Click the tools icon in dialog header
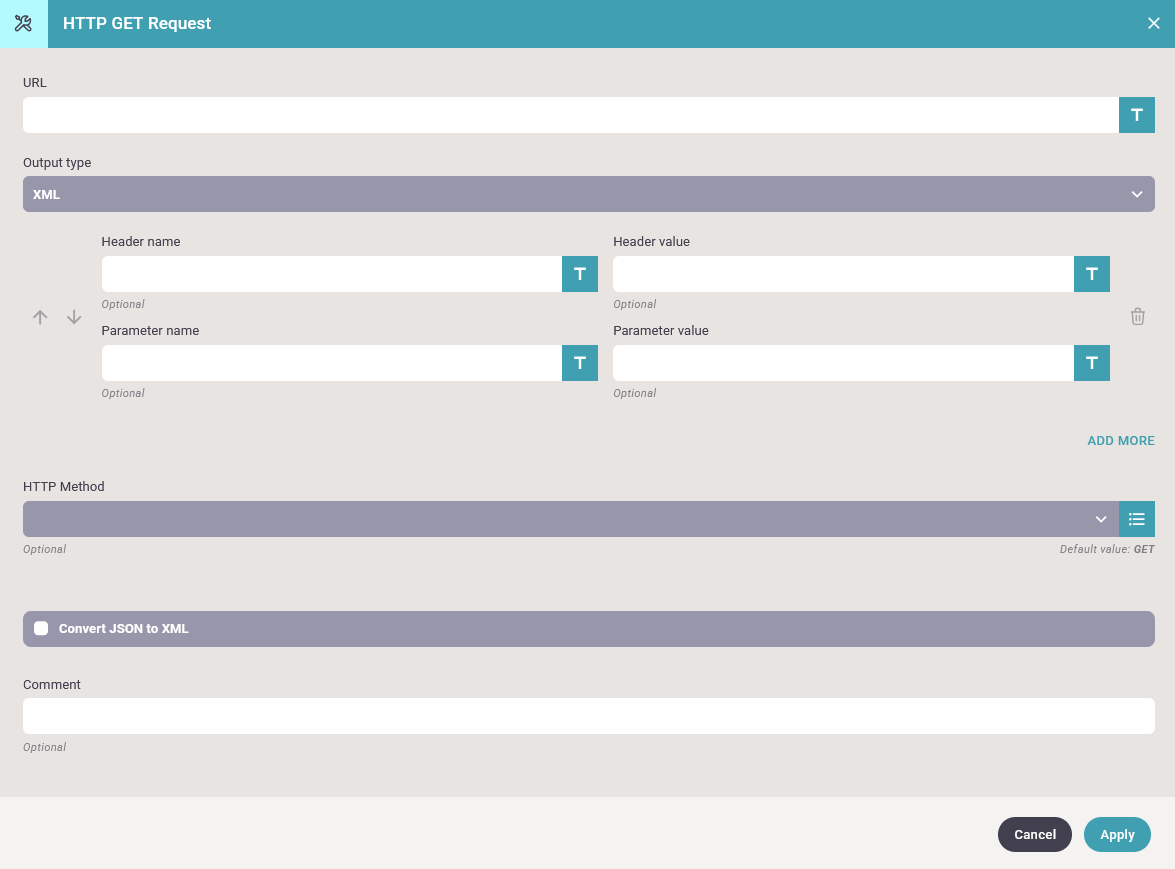This screenshot has width=1175, height=869. point(23,23)
